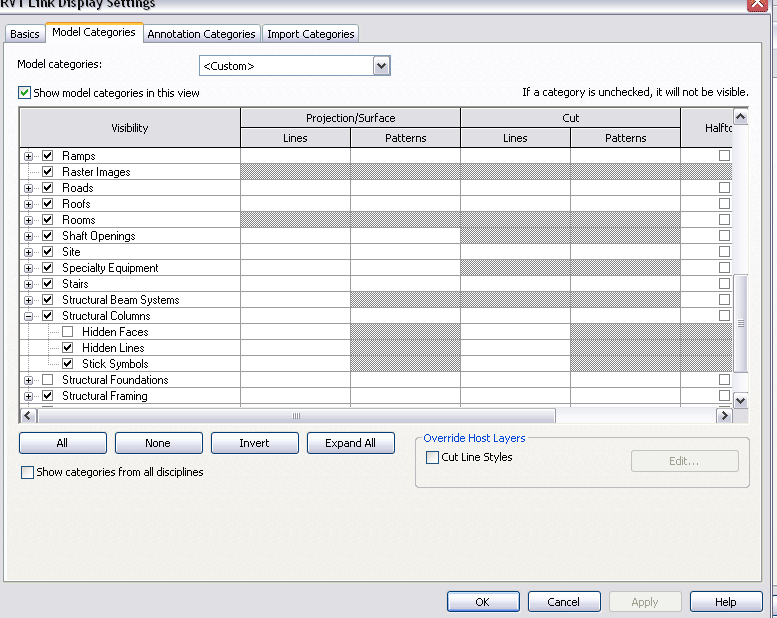Check the Structural Foundations visibility box
Viewport: 777px width, 618px height.
(47, 380)
